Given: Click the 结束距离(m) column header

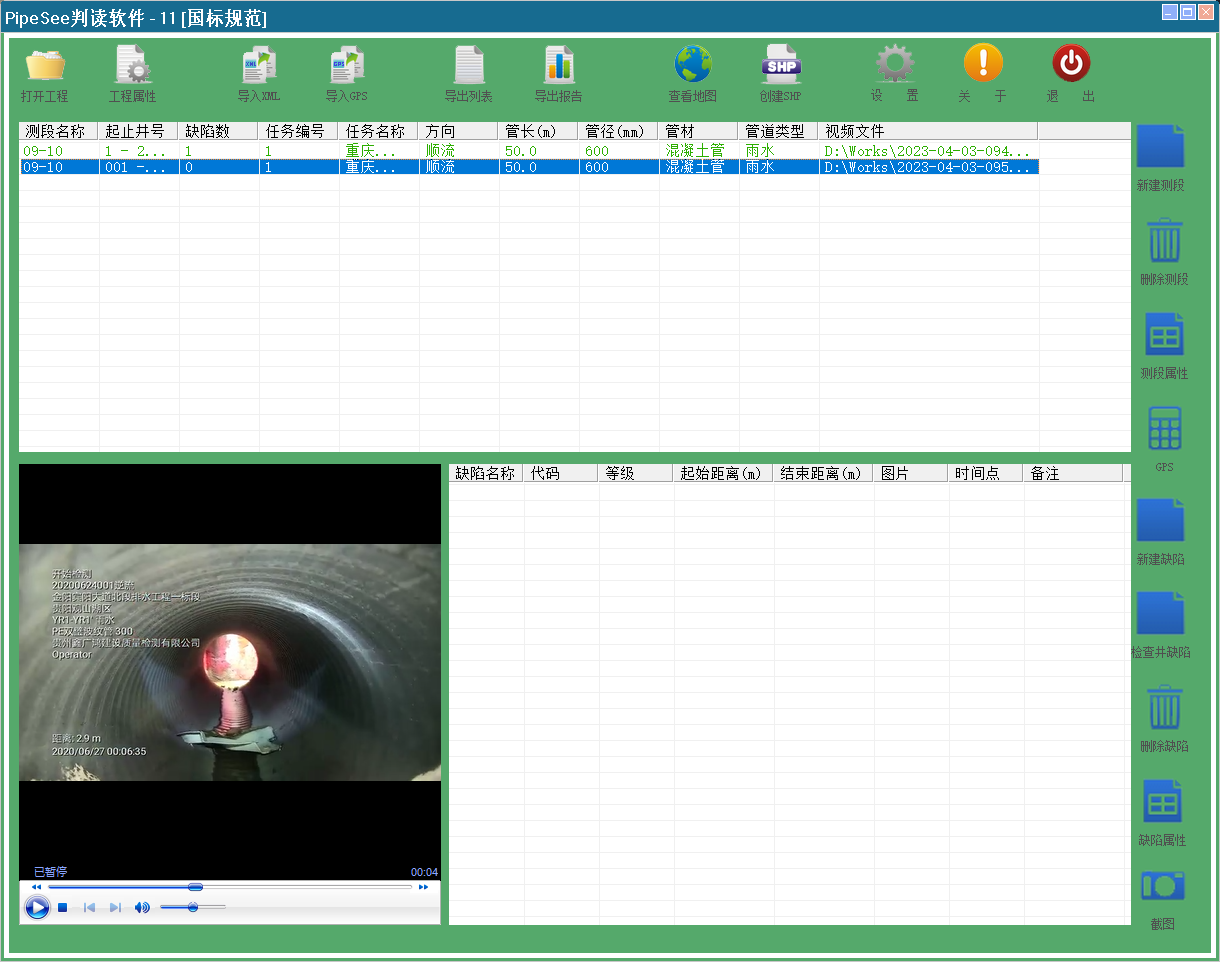Looking at the screenshot, I should (x=823, y=473).
